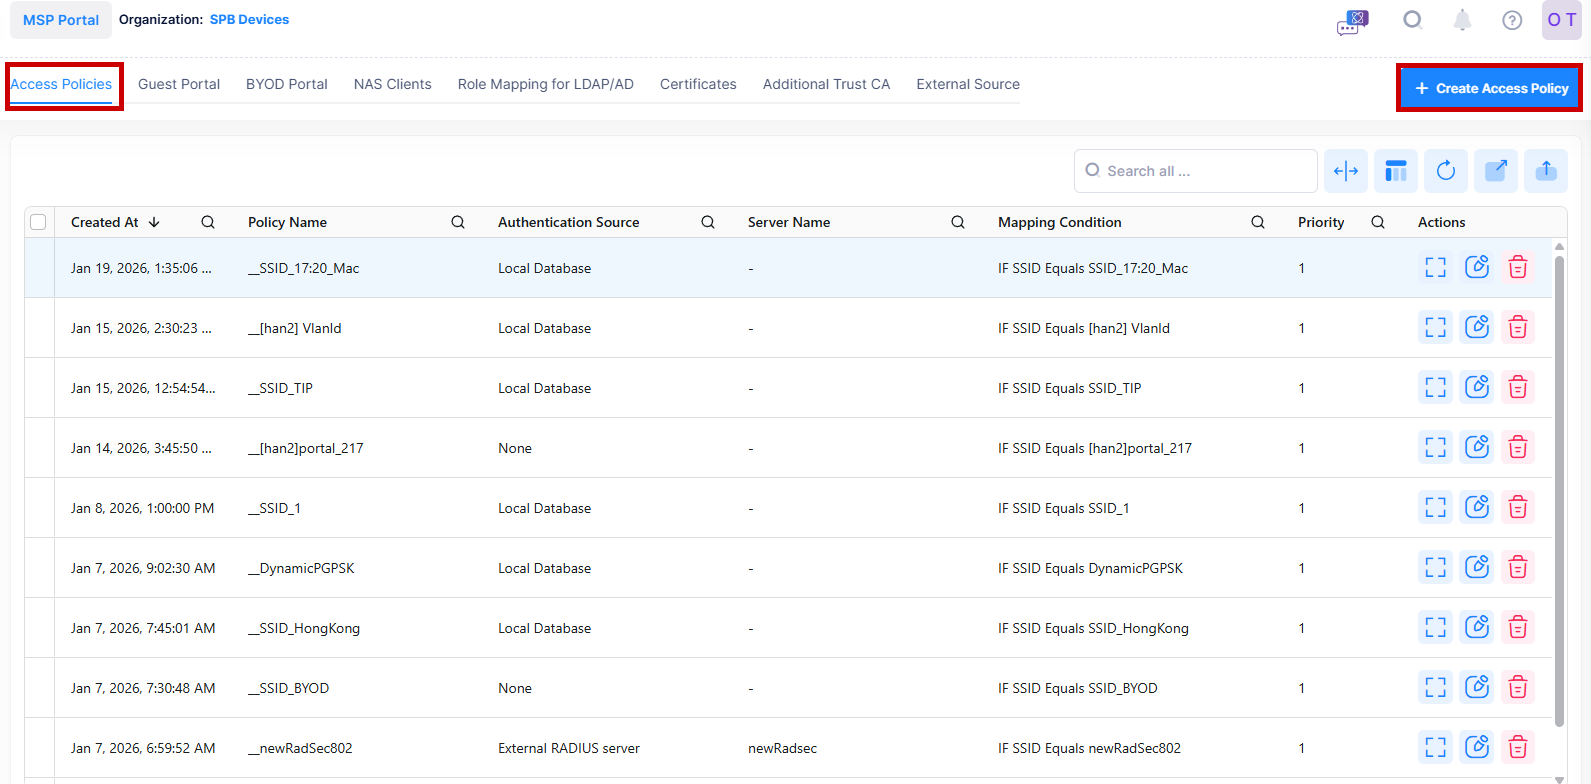Open the notifications bell
Image resolution: width=1591 pixels, height=784 pixels.
point(1462,20)
